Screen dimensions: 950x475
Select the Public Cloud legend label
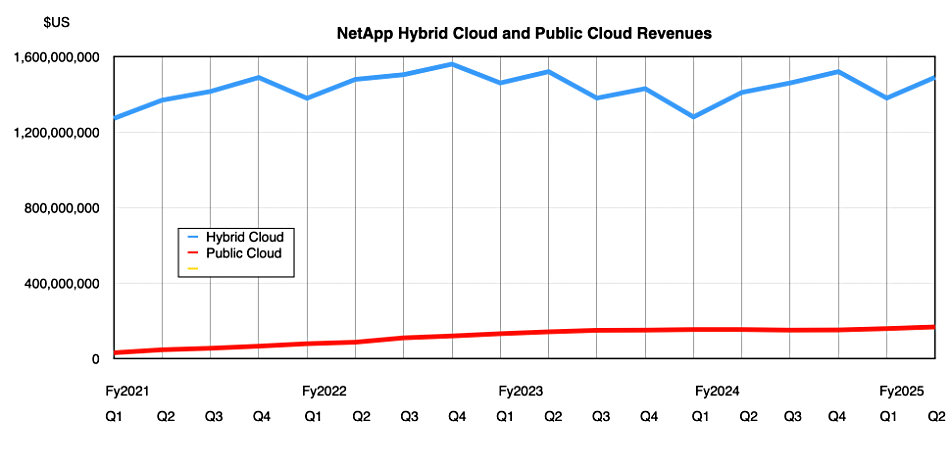tap(244, 253)
